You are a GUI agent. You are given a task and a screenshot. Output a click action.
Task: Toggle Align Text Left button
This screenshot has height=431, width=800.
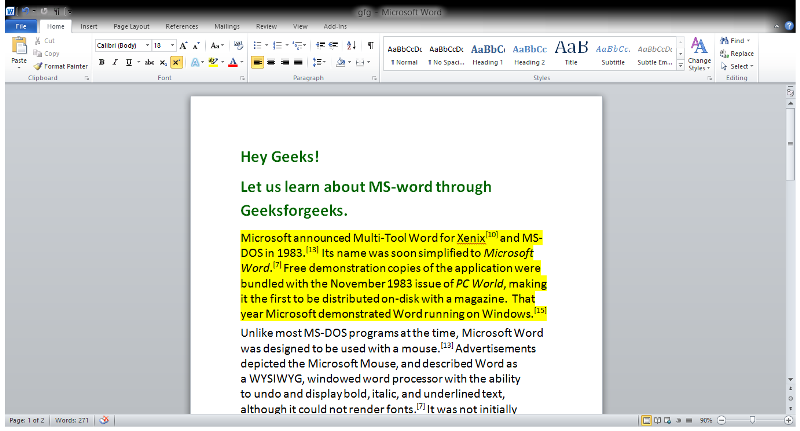click(x=258, y=62)
